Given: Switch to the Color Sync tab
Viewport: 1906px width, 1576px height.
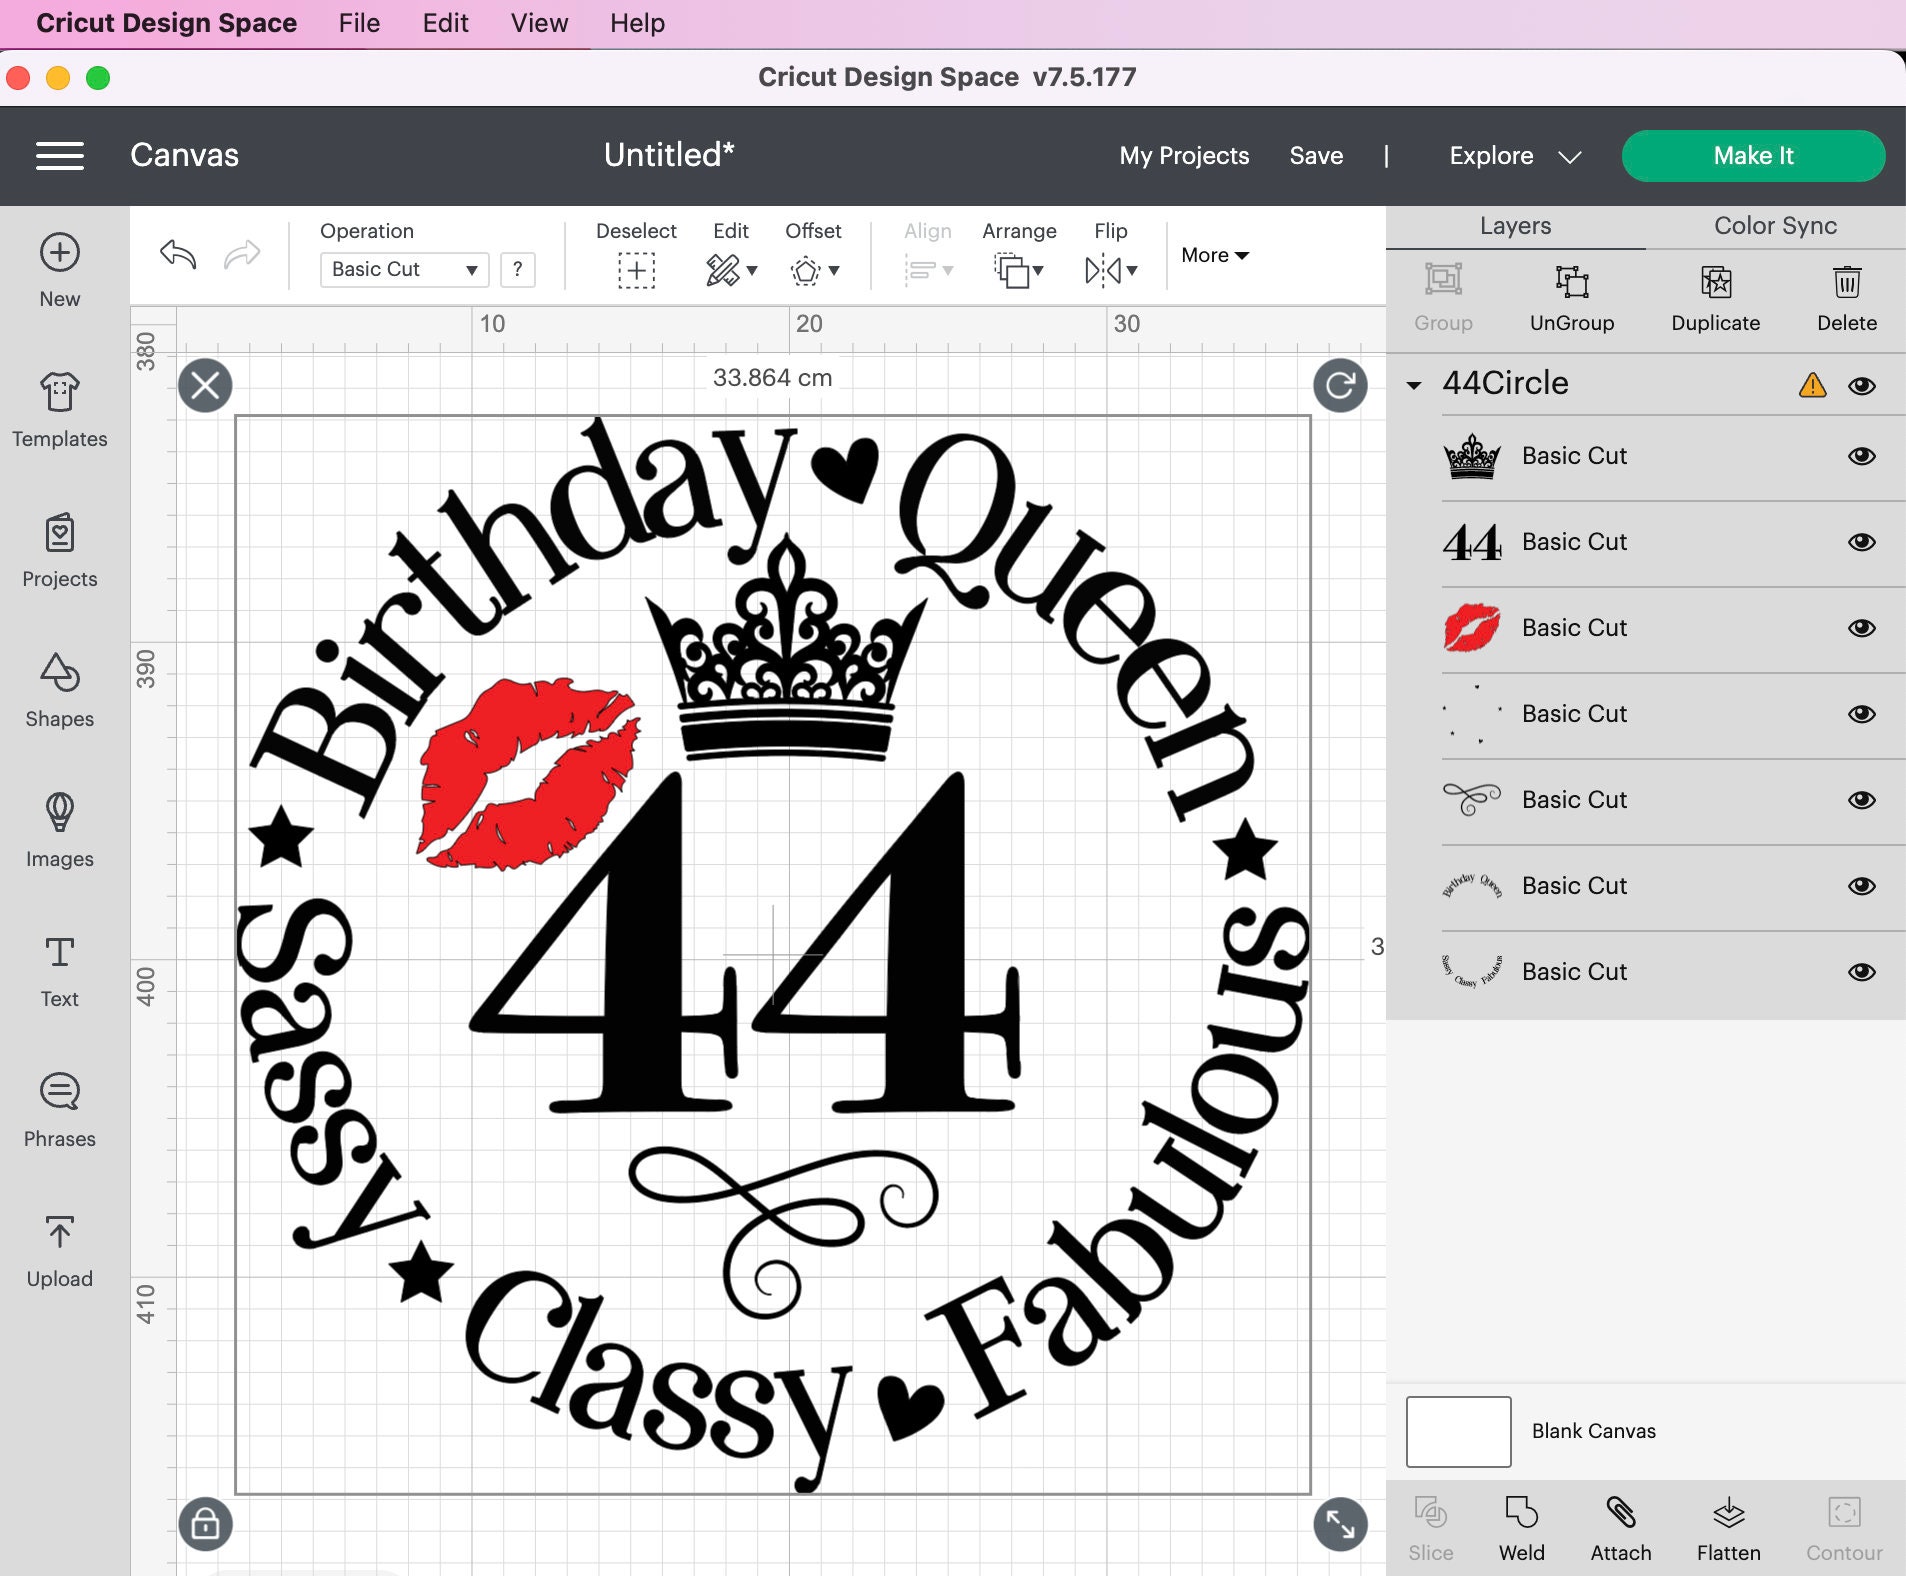Looking at the screenshot, I should point(1774,226).
